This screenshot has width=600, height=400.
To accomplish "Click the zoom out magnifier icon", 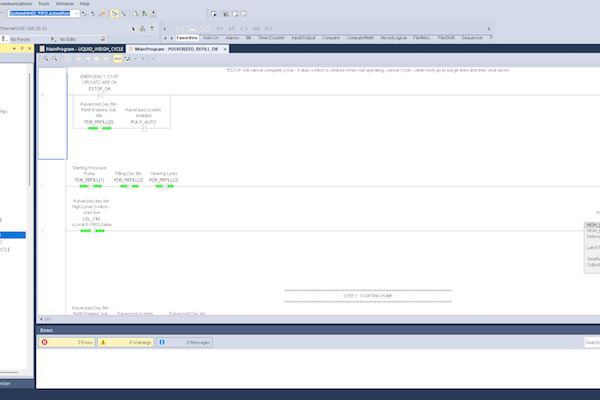I will (x=55, y=59).
